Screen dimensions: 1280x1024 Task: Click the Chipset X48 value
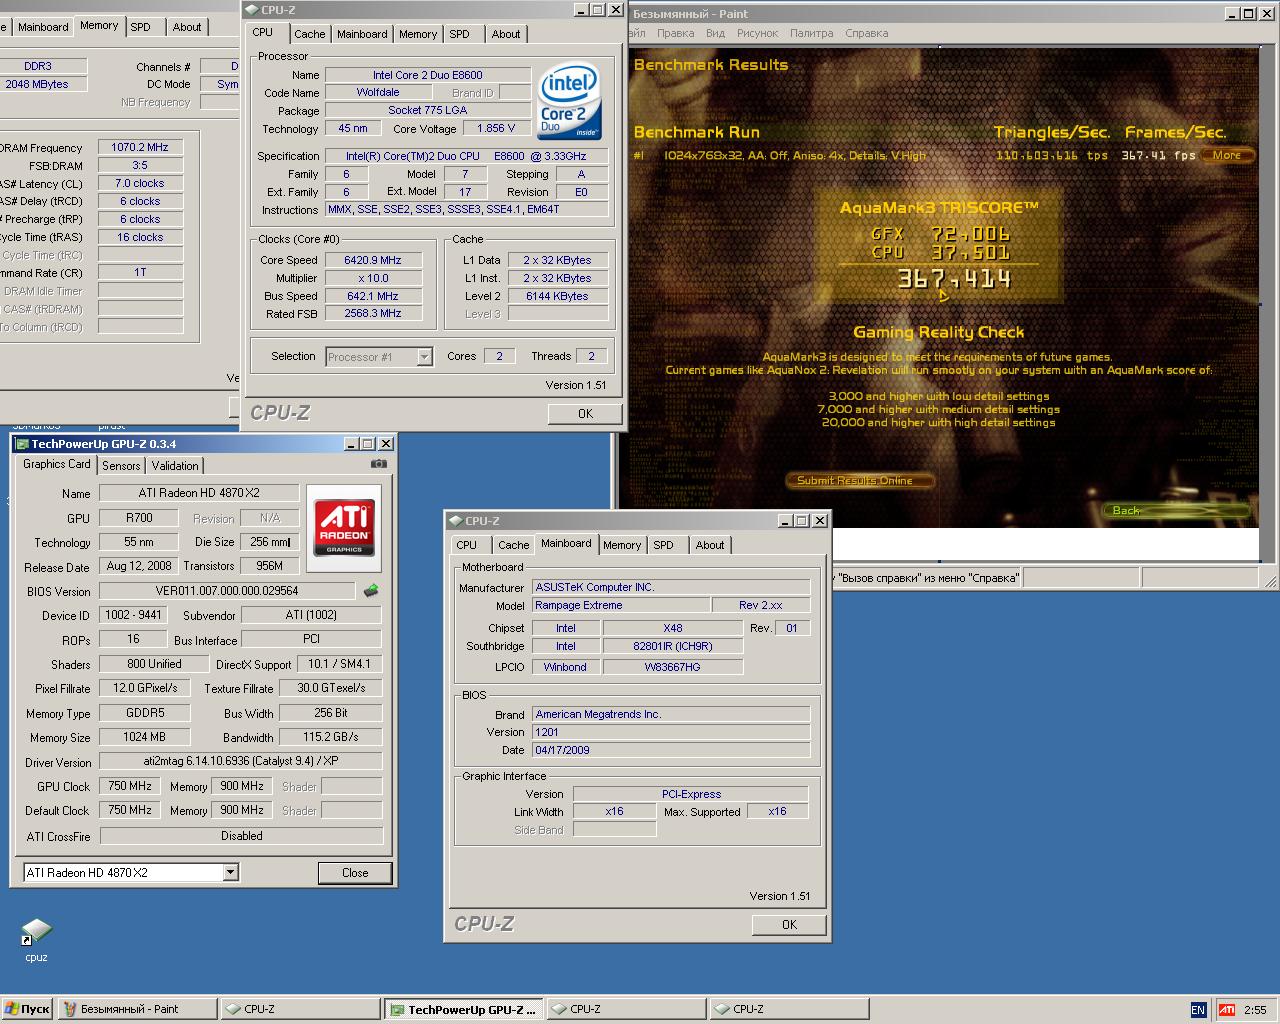[672, 628]
